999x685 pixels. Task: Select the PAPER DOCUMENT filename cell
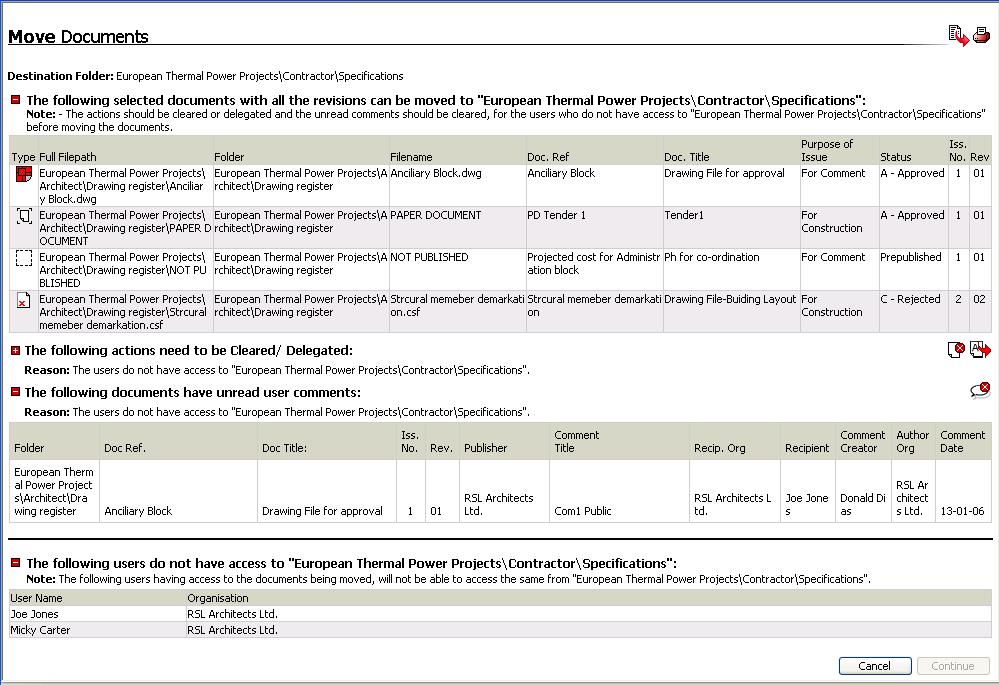[457, 227]
